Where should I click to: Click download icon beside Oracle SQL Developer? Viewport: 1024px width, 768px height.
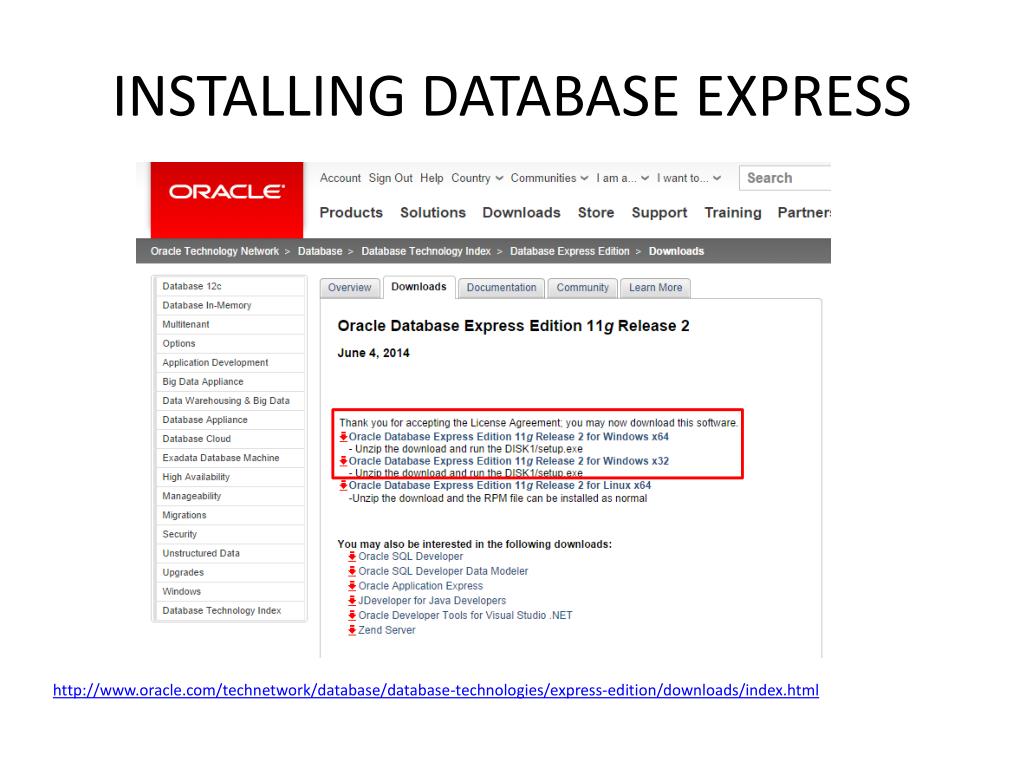[352, 556]
